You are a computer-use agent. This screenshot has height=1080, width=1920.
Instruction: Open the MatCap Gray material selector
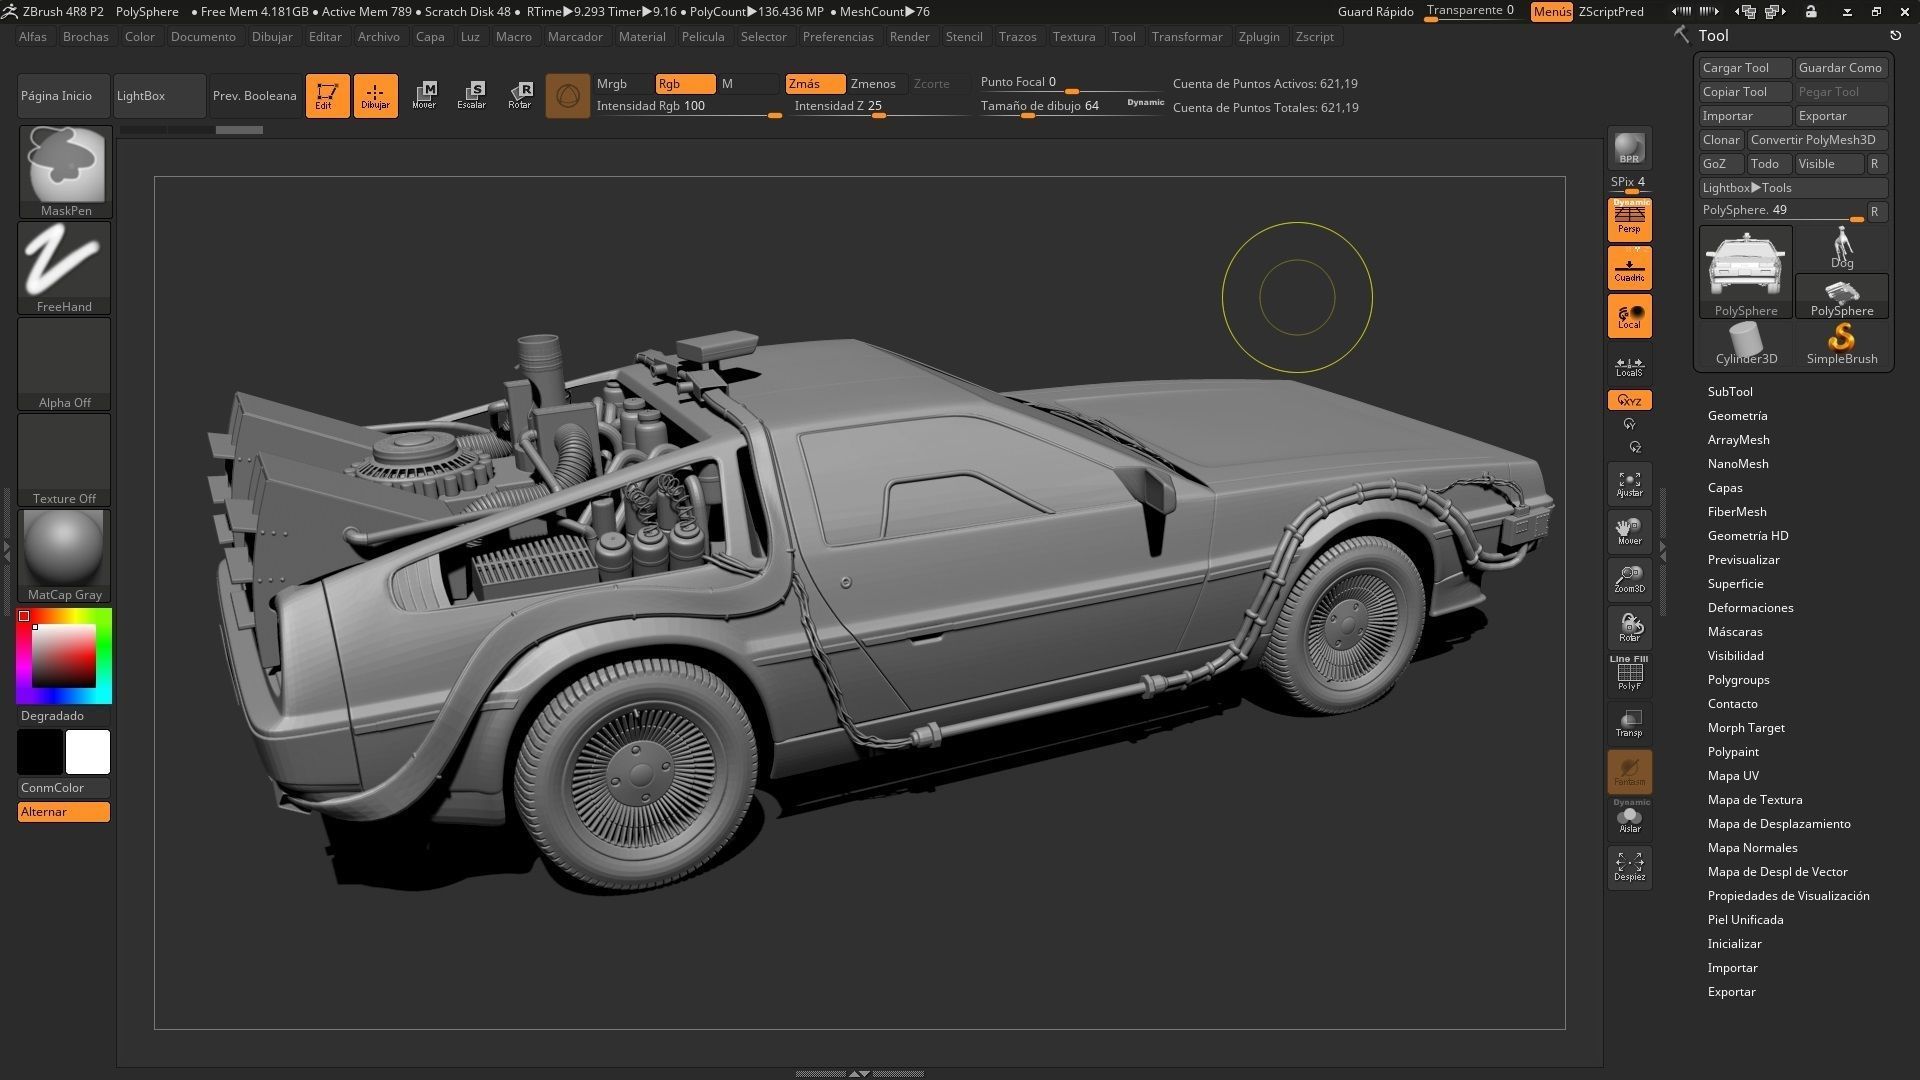coord(65,555)
